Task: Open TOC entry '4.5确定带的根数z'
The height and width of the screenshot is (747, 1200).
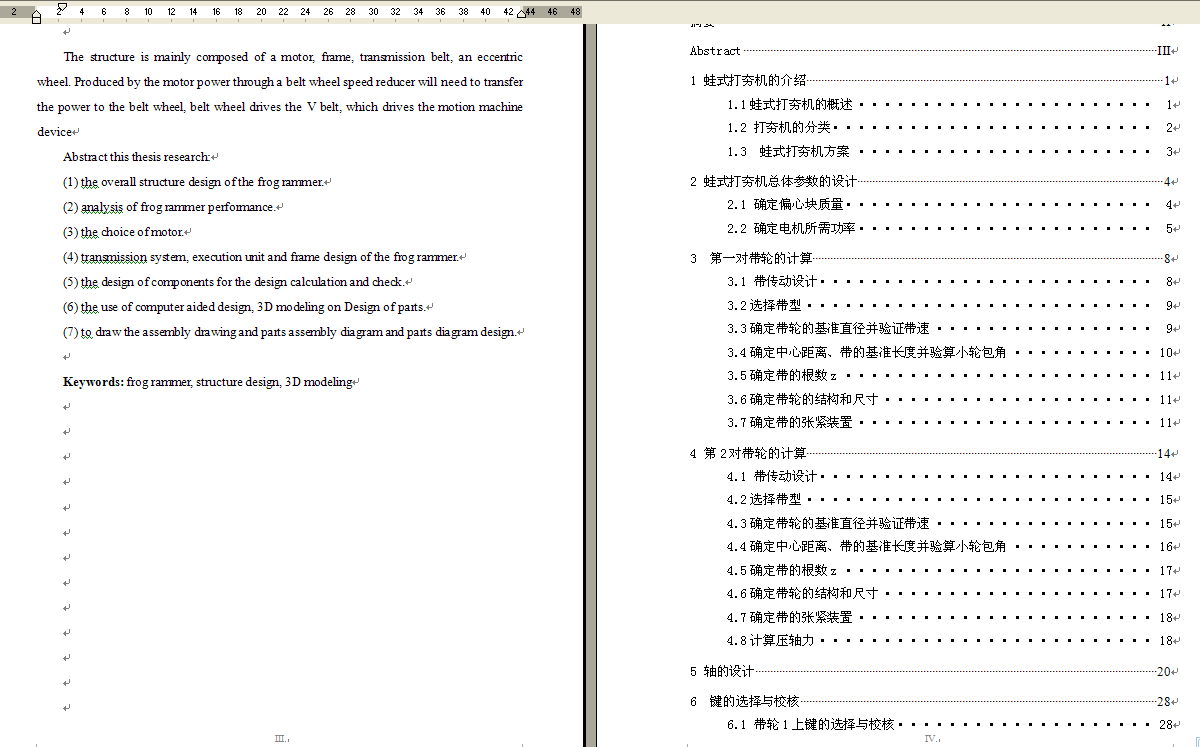Action: pos(952,571)
